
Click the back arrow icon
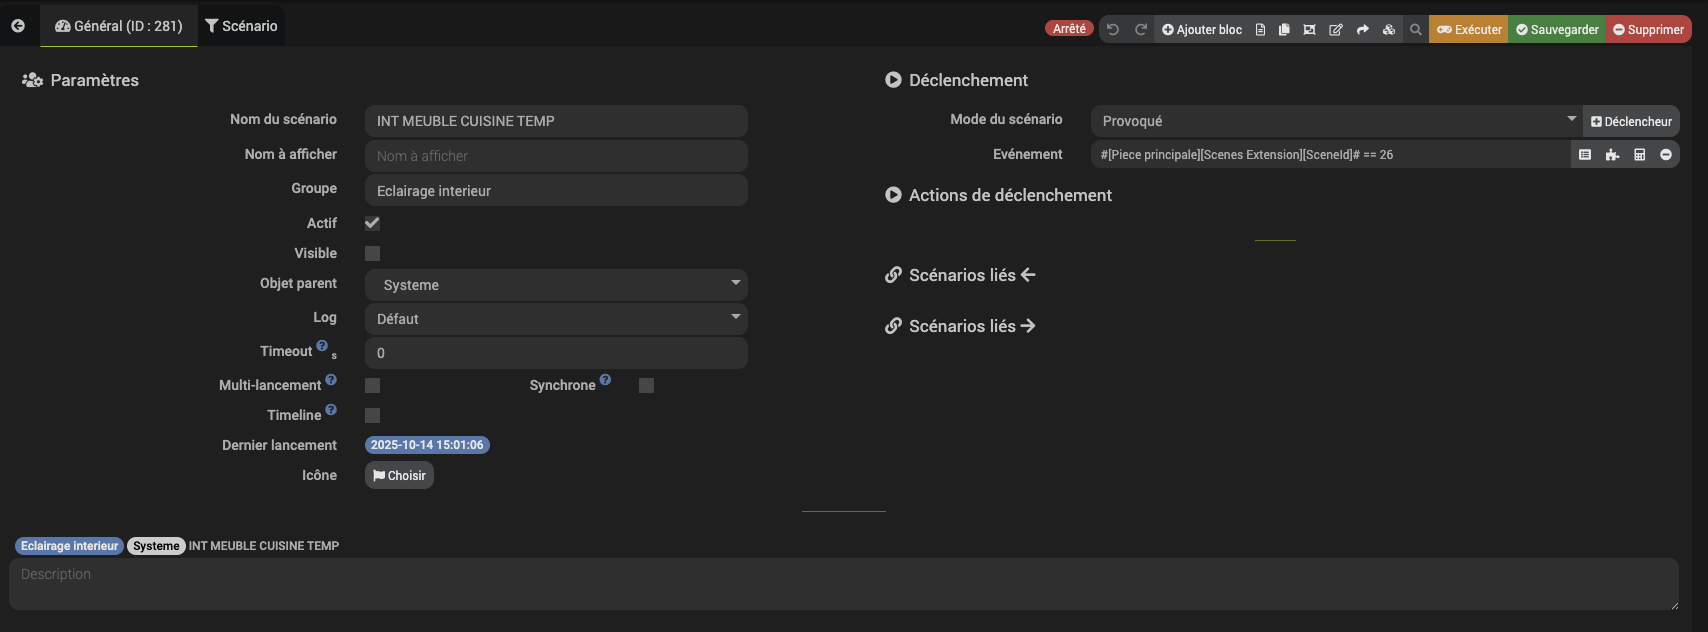18,26
